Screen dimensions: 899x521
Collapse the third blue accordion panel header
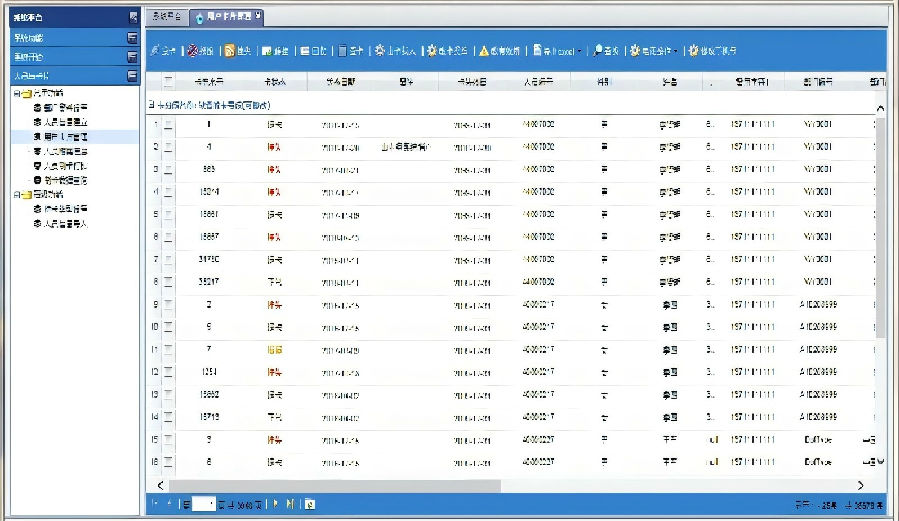click(132, 75)
